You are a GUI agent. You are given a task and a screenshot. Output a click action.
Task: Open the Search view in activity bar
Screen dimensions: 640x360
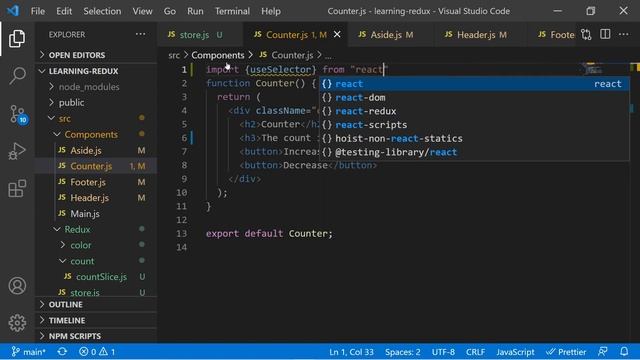tap(17, 76)
